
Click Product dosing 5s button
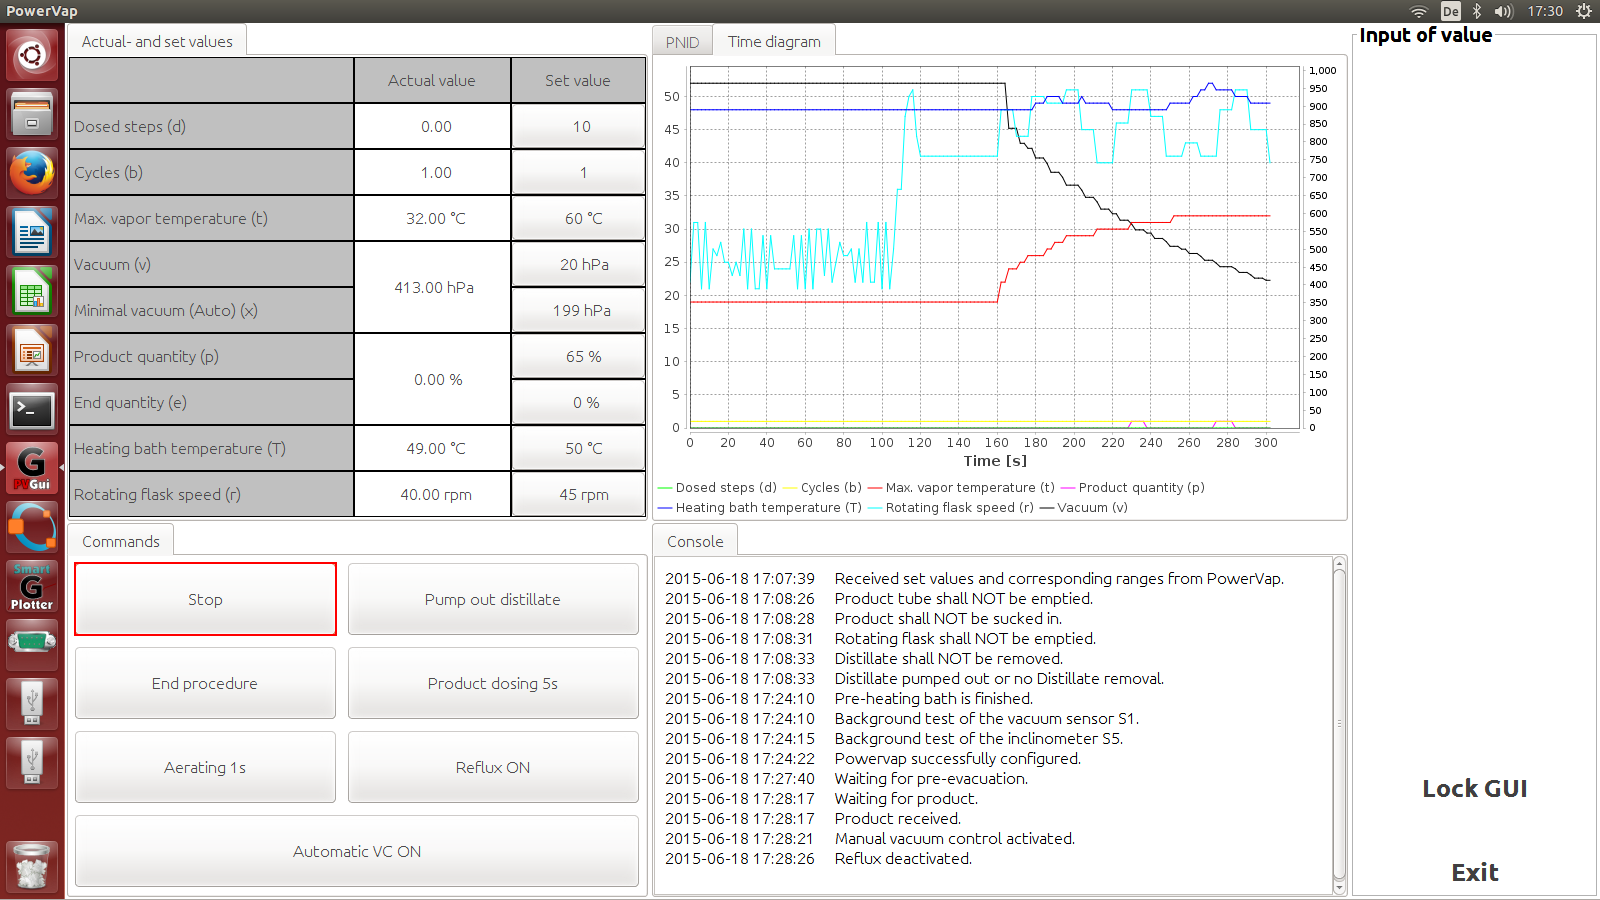click(x=493, y=683)
